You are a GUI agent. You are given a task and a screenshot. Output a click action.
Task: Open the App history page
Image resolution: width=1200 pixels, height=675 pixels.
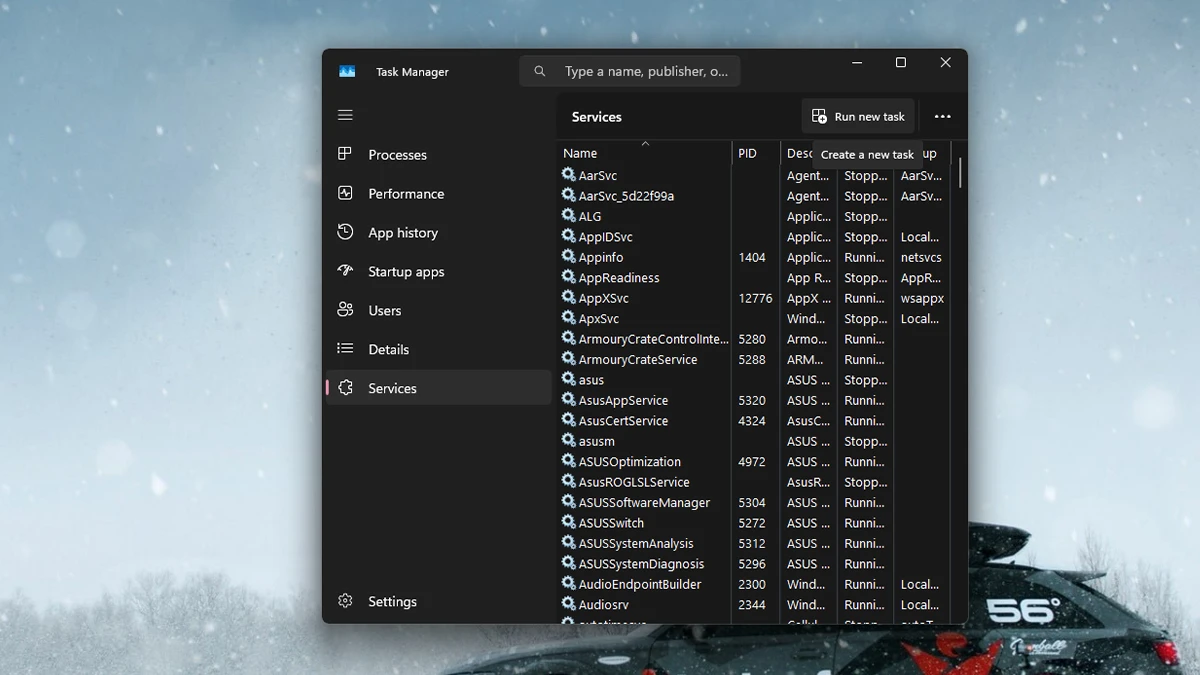[x=438, y=232]
